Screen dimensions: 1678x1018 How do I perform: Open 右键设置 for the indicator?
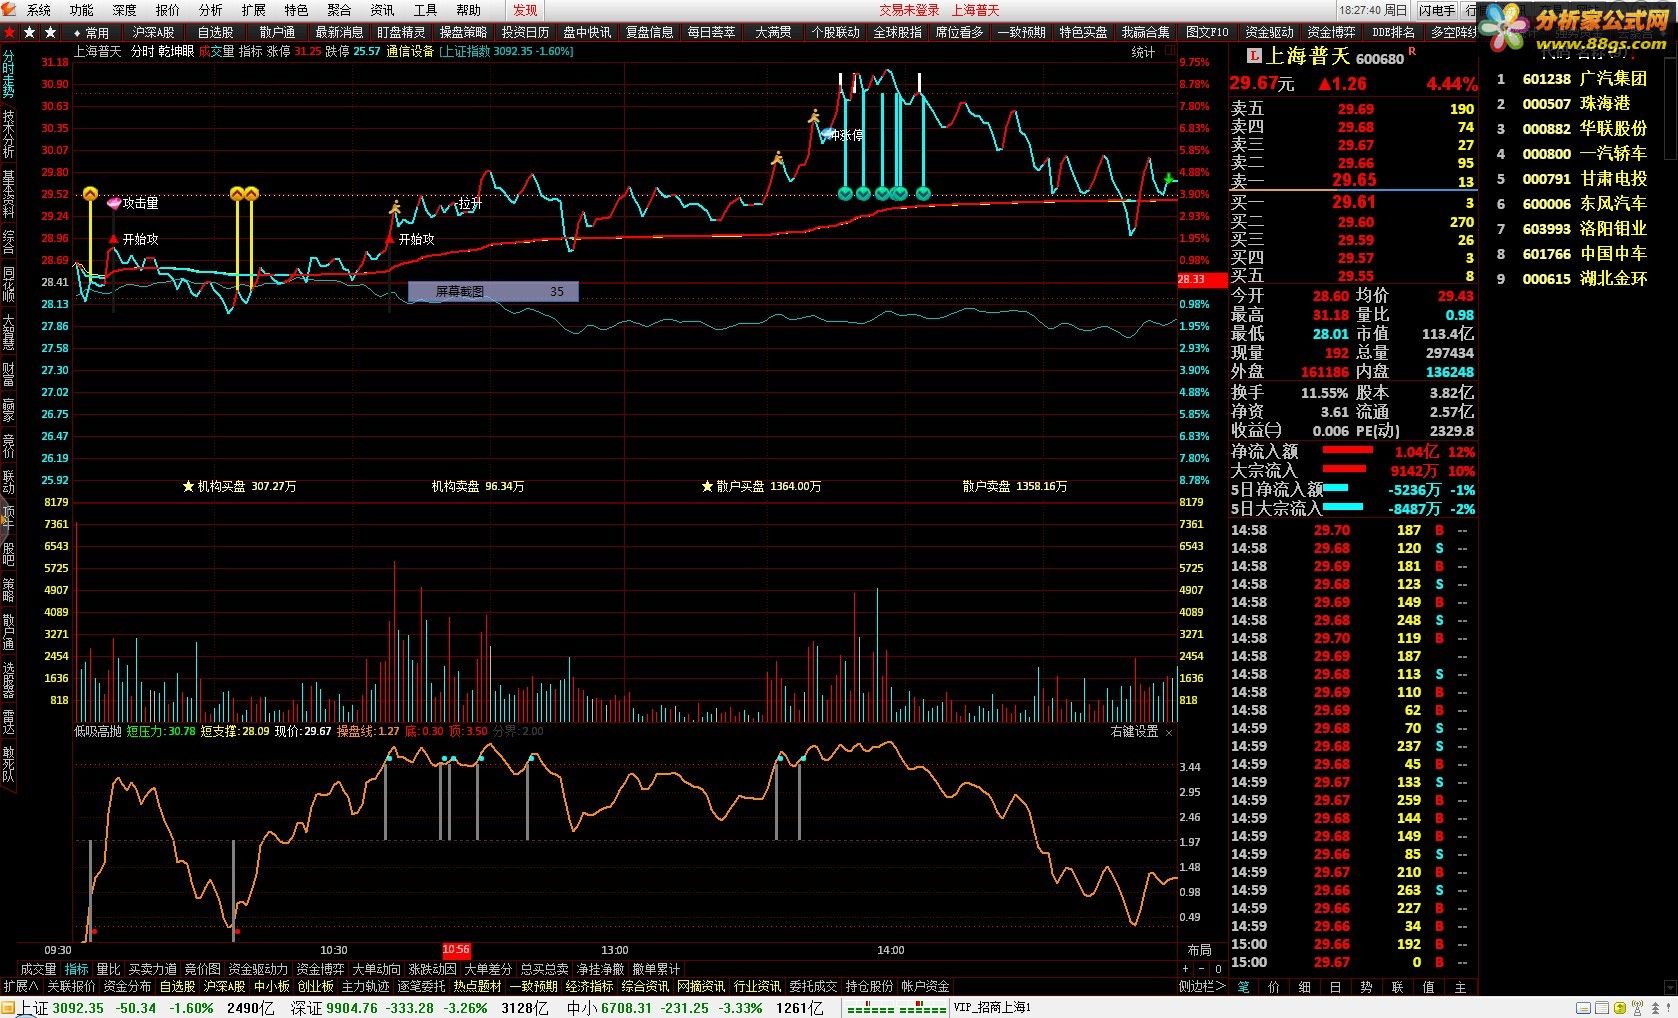1134,732
